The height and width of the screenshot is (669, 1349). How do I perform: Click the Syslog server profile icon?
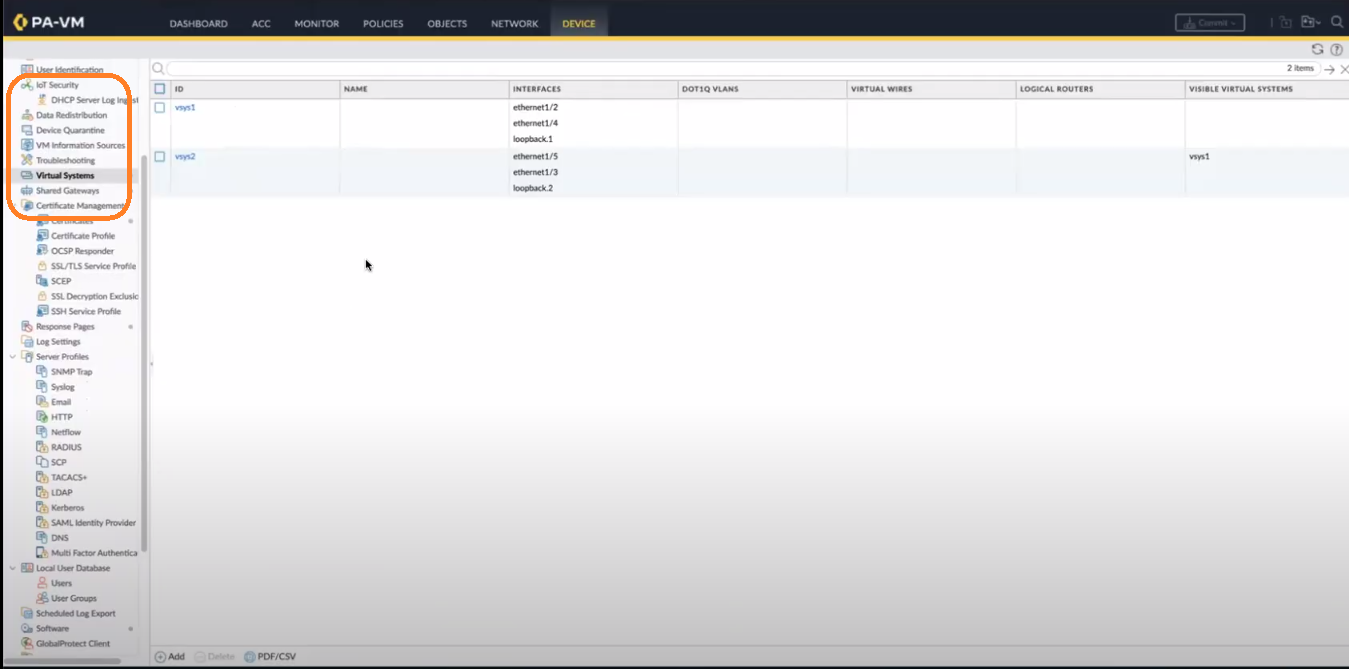tap(42, 386)
